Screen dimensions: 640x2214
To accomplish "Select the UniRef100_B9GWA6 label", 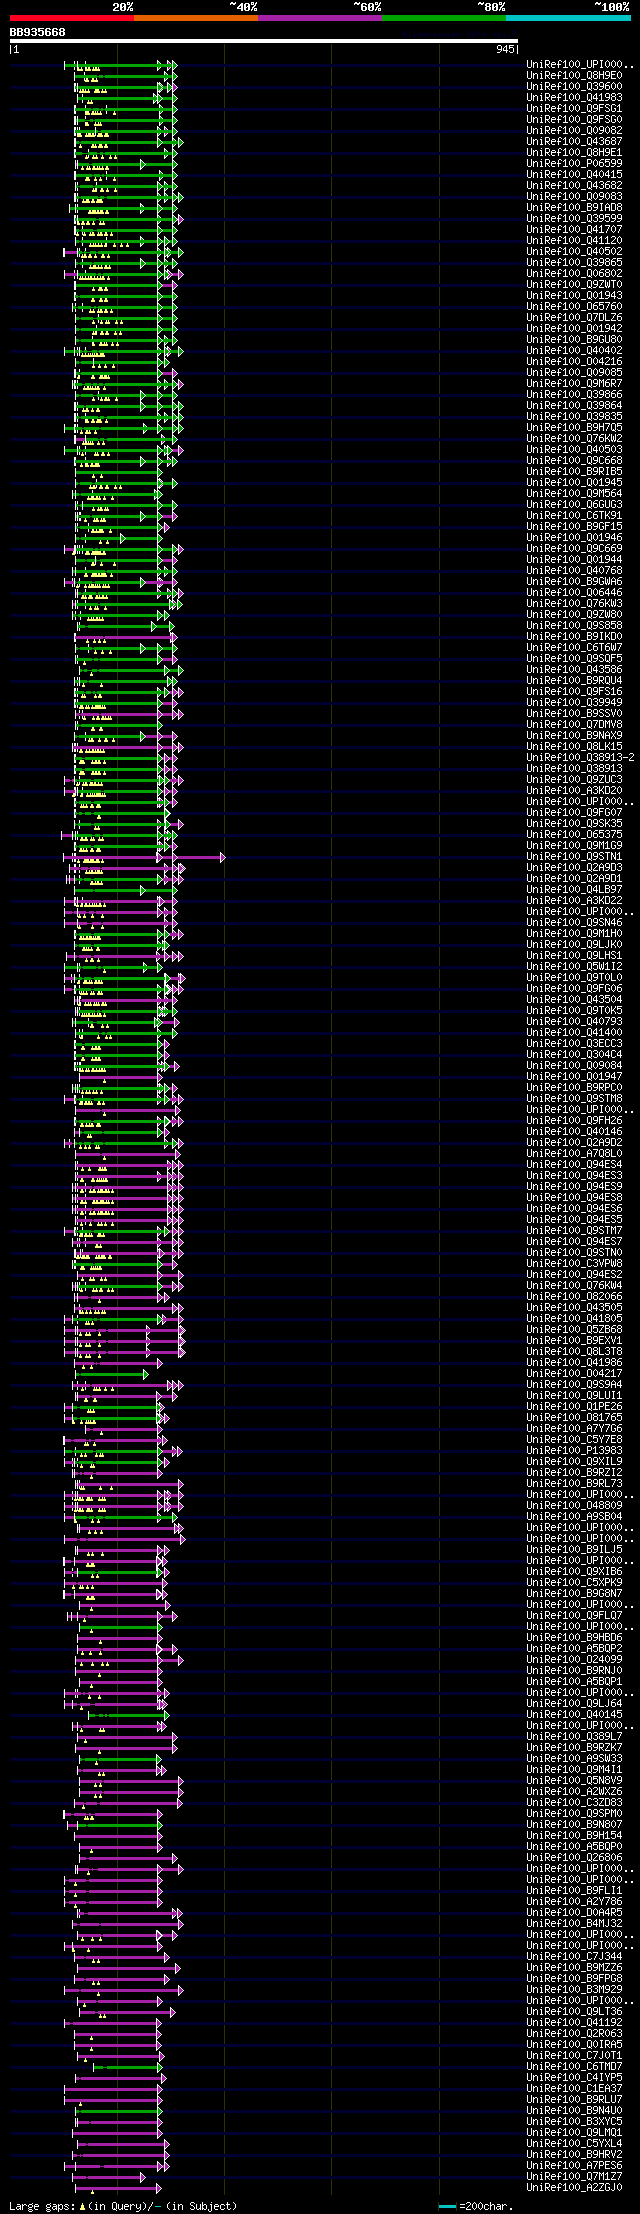I will click(574, 581).
